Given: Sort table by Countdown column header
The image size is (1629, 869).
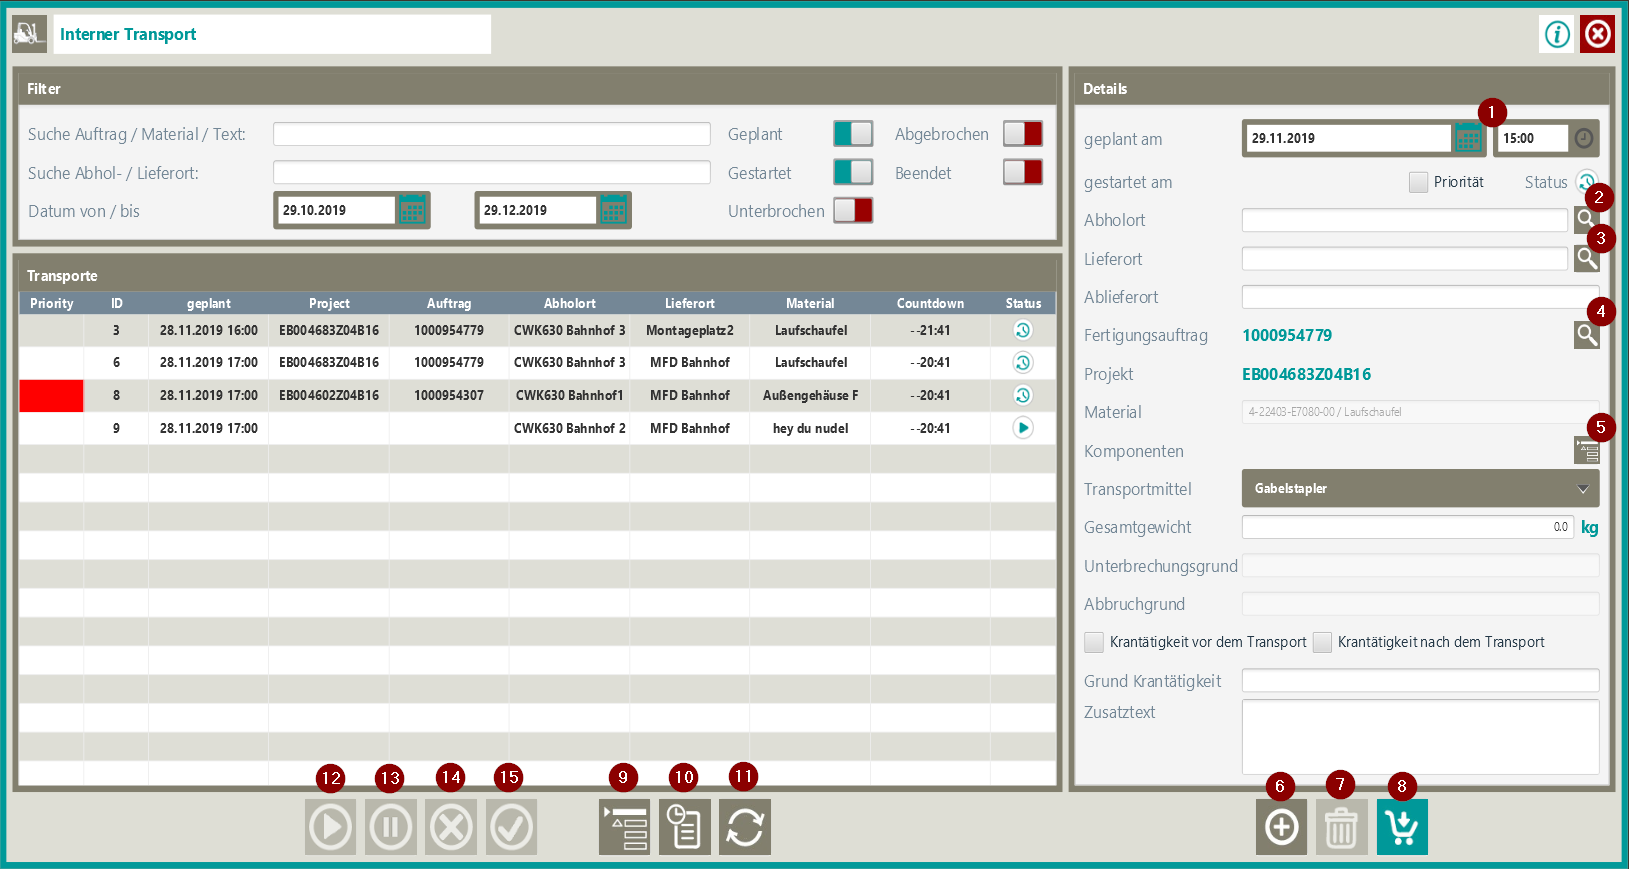Looking at the screenshot, I should pos(930,303).
